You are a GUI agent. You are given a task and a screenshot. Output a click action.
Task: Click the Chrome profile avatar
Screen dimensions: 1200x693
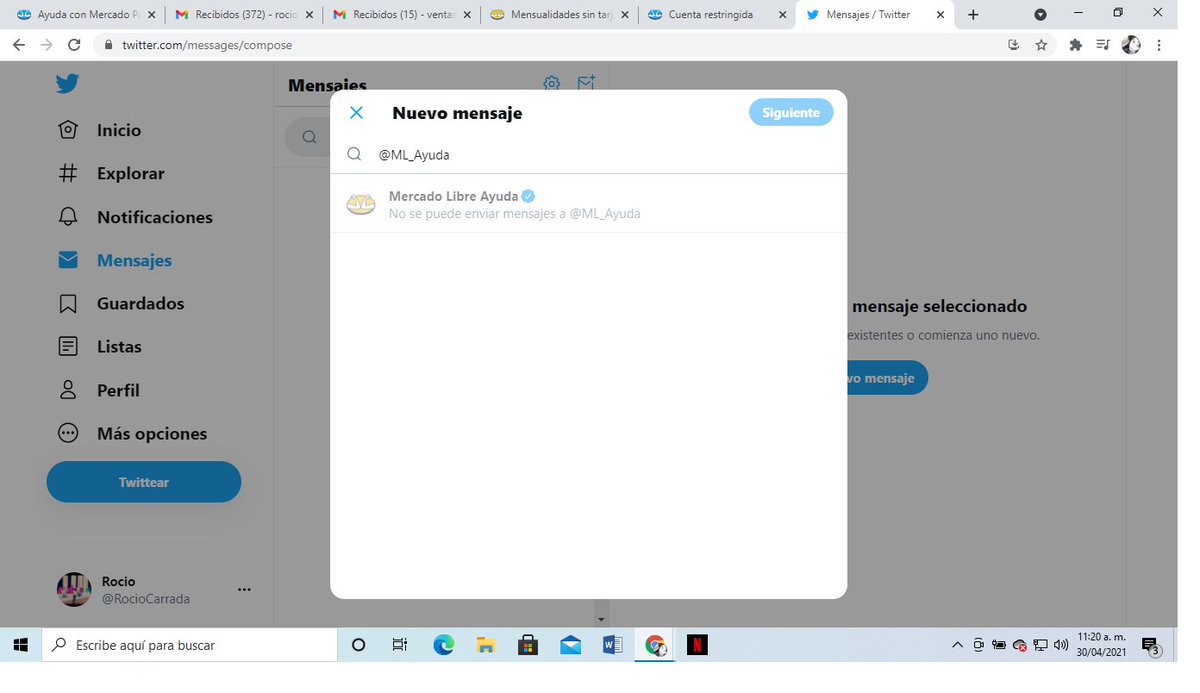1132,45
